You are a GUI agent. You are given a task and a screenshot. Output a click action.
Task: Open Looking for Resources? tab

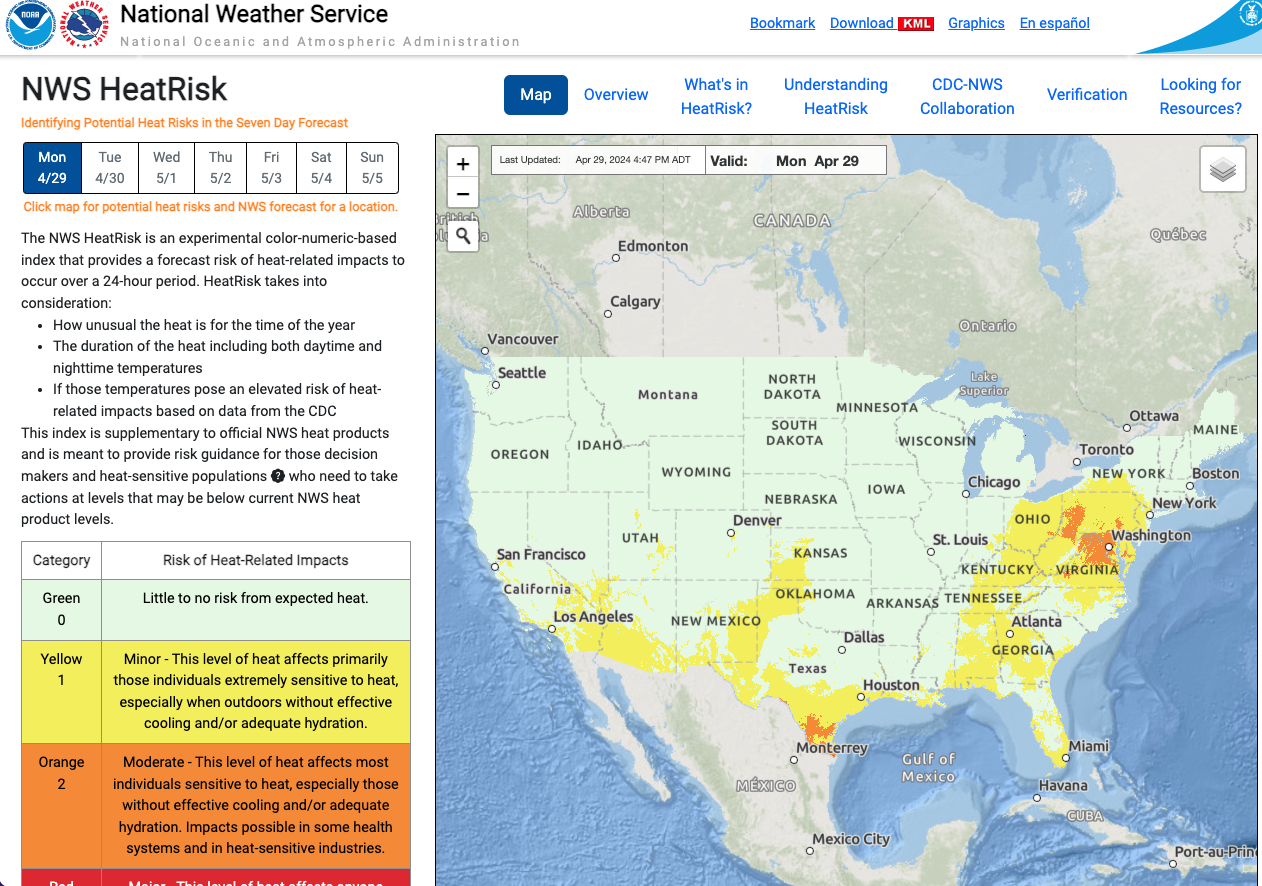[1201, 96]
